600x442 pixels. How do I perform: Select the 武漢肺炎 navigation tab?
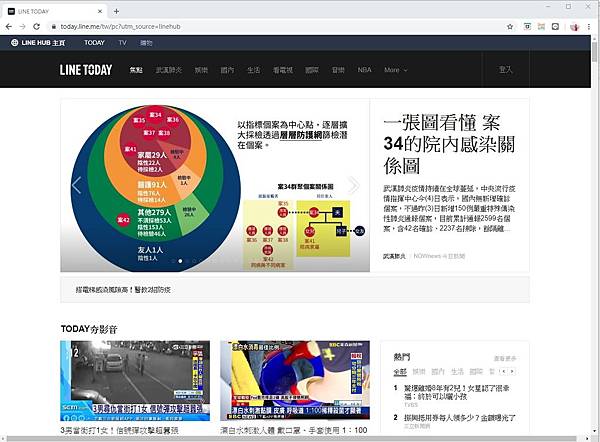point(169,70)
